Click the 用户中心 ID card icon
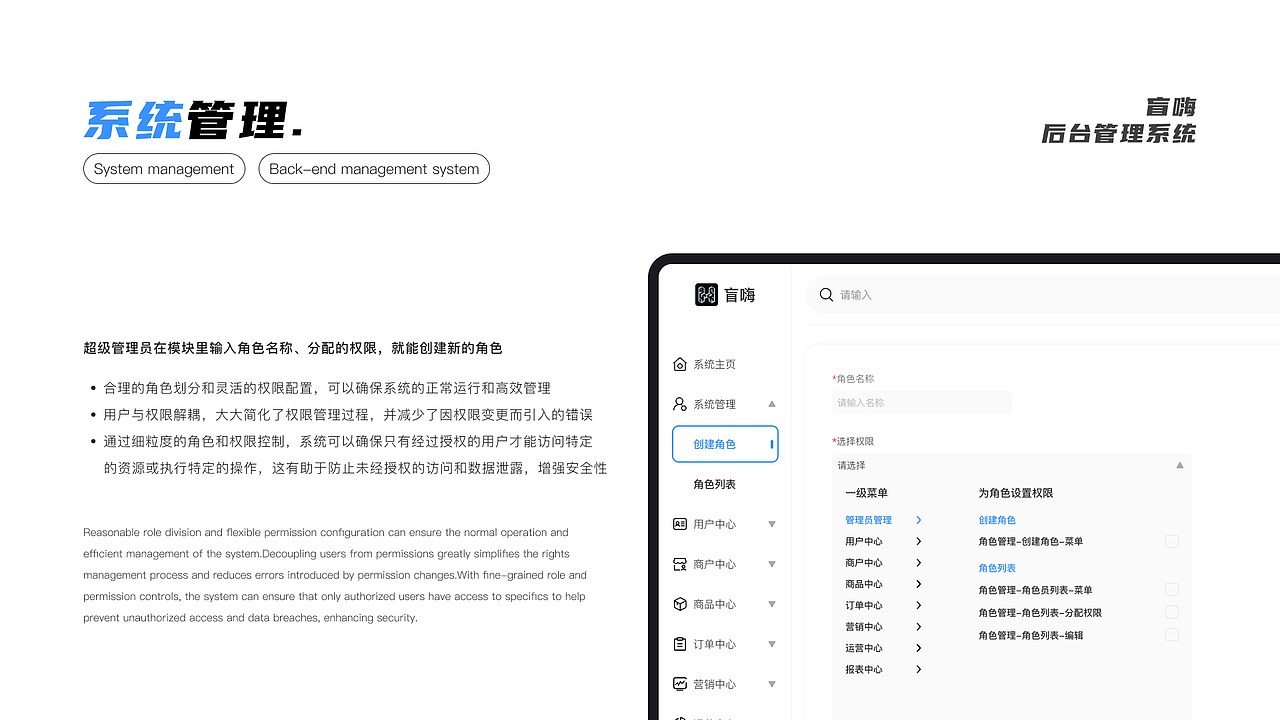Viewport: 1280px width, 720px height. point(680,524)
